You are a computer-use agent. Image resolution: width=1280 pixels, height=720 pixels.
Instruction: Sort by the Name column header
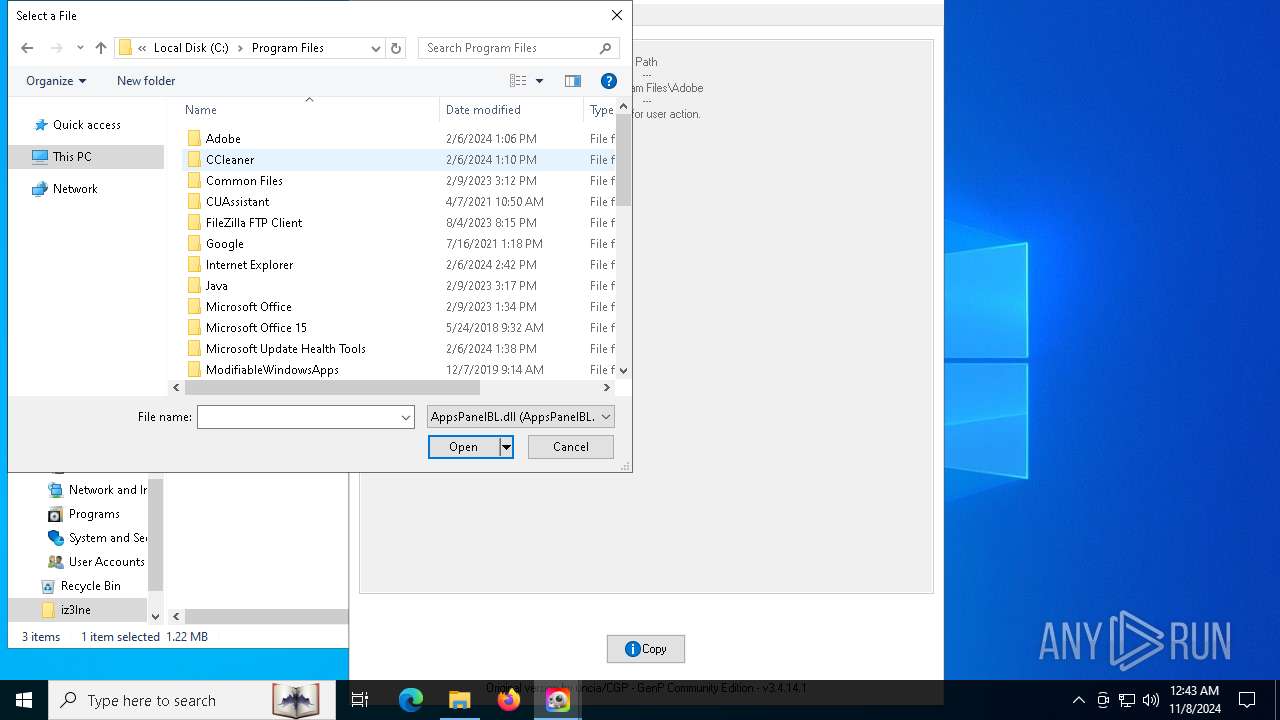309,110
